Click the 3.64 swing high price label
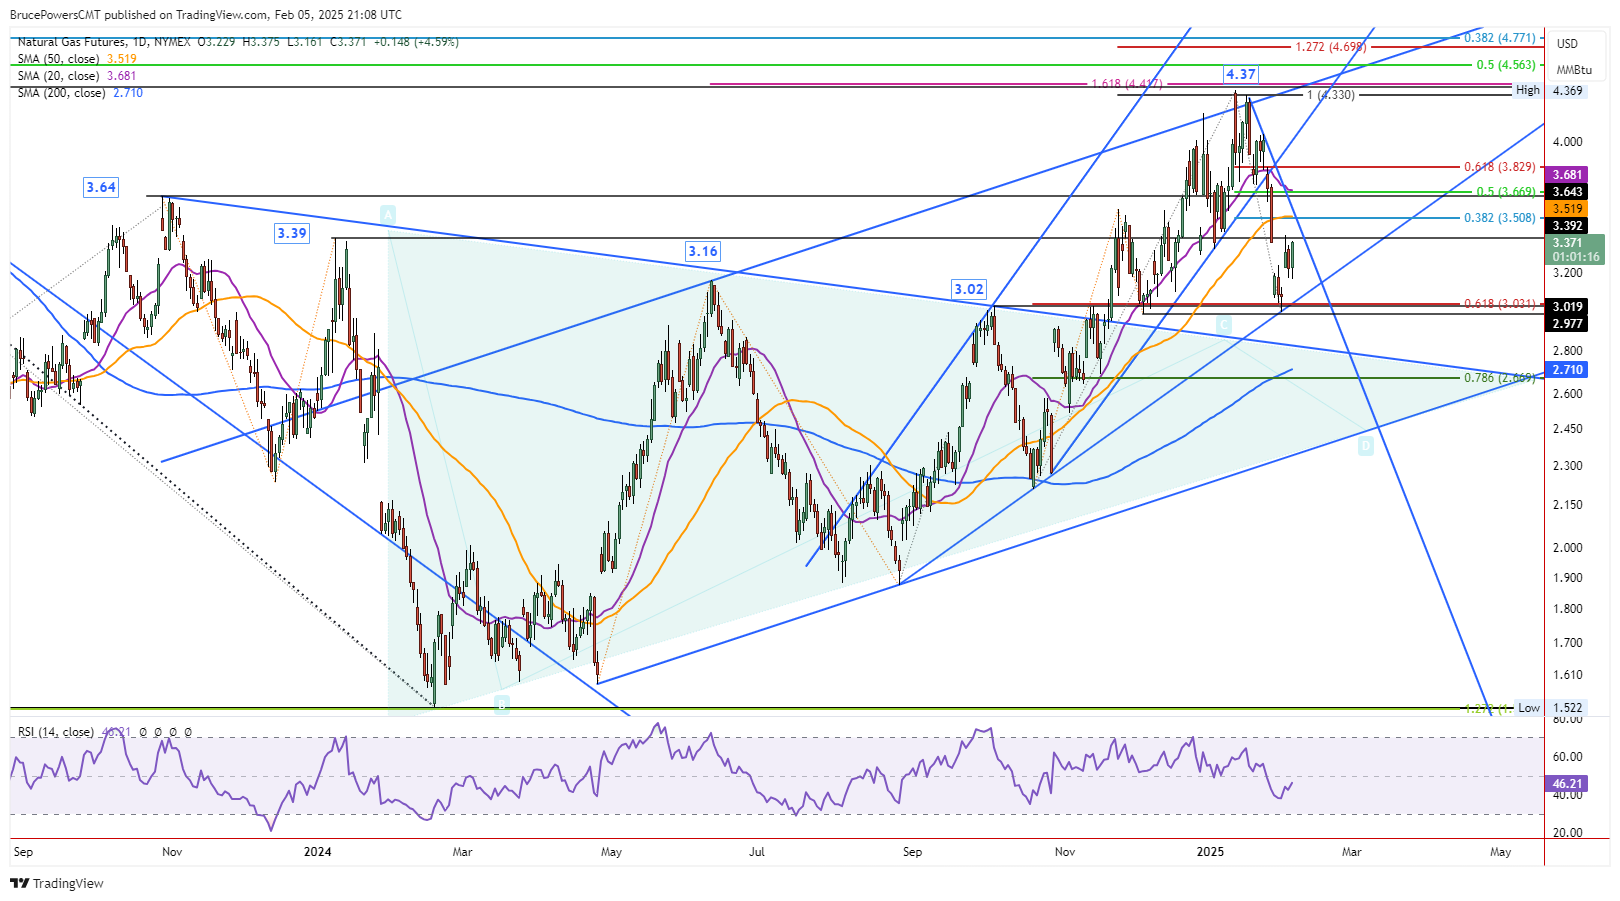The image size is (1620, 901). click(101, 187)
